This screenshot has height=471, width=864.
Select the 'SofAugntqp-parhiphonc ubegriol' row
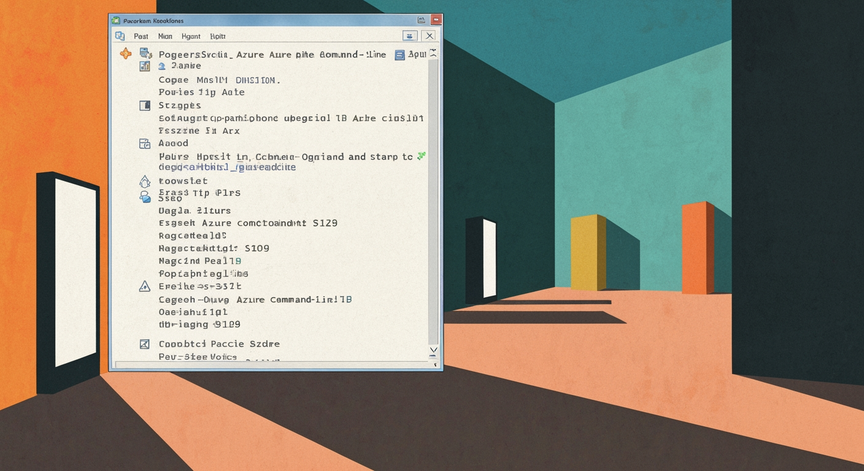click(x=291, y=118)
